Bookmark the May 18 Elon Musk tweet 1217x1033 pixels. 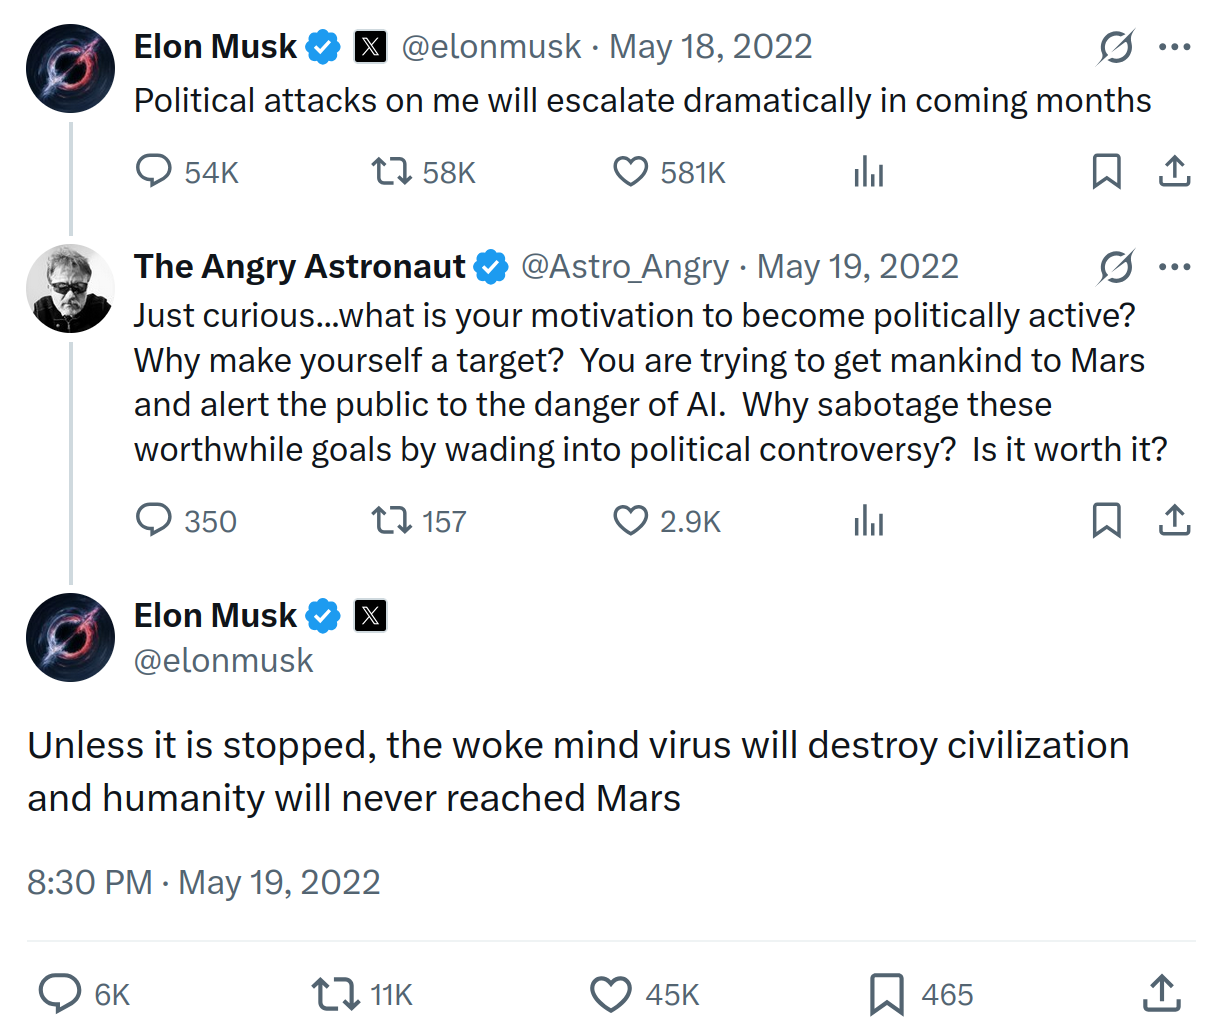point(1106,172)
